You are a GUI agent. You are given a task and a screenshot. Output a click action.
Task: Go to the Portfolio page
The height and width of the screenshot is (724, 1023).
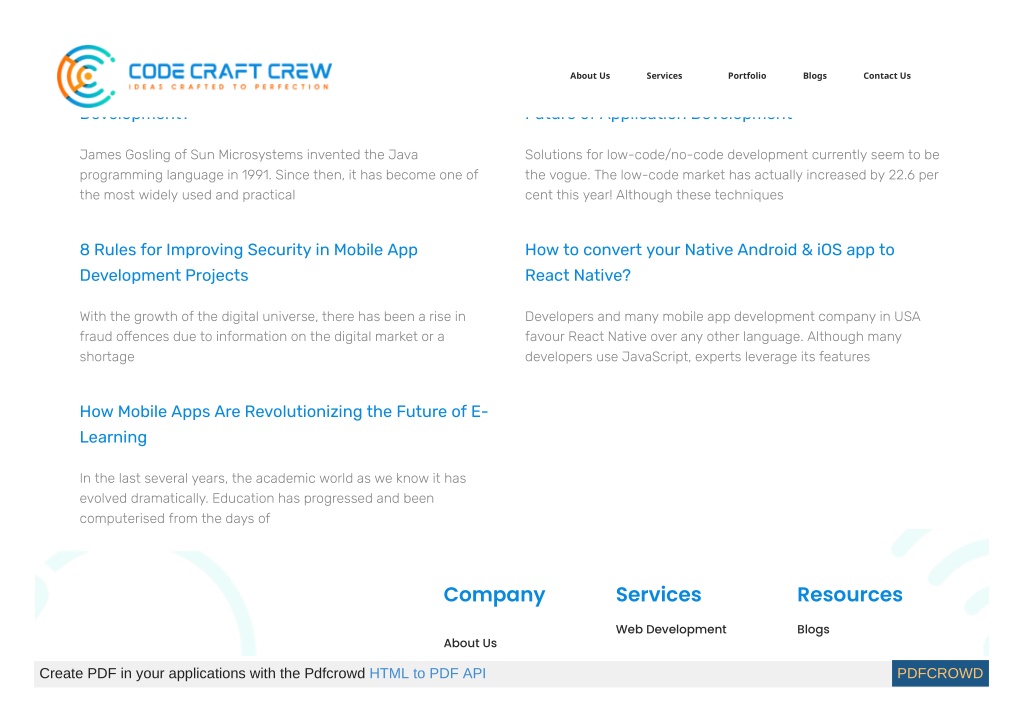[747, 76]
